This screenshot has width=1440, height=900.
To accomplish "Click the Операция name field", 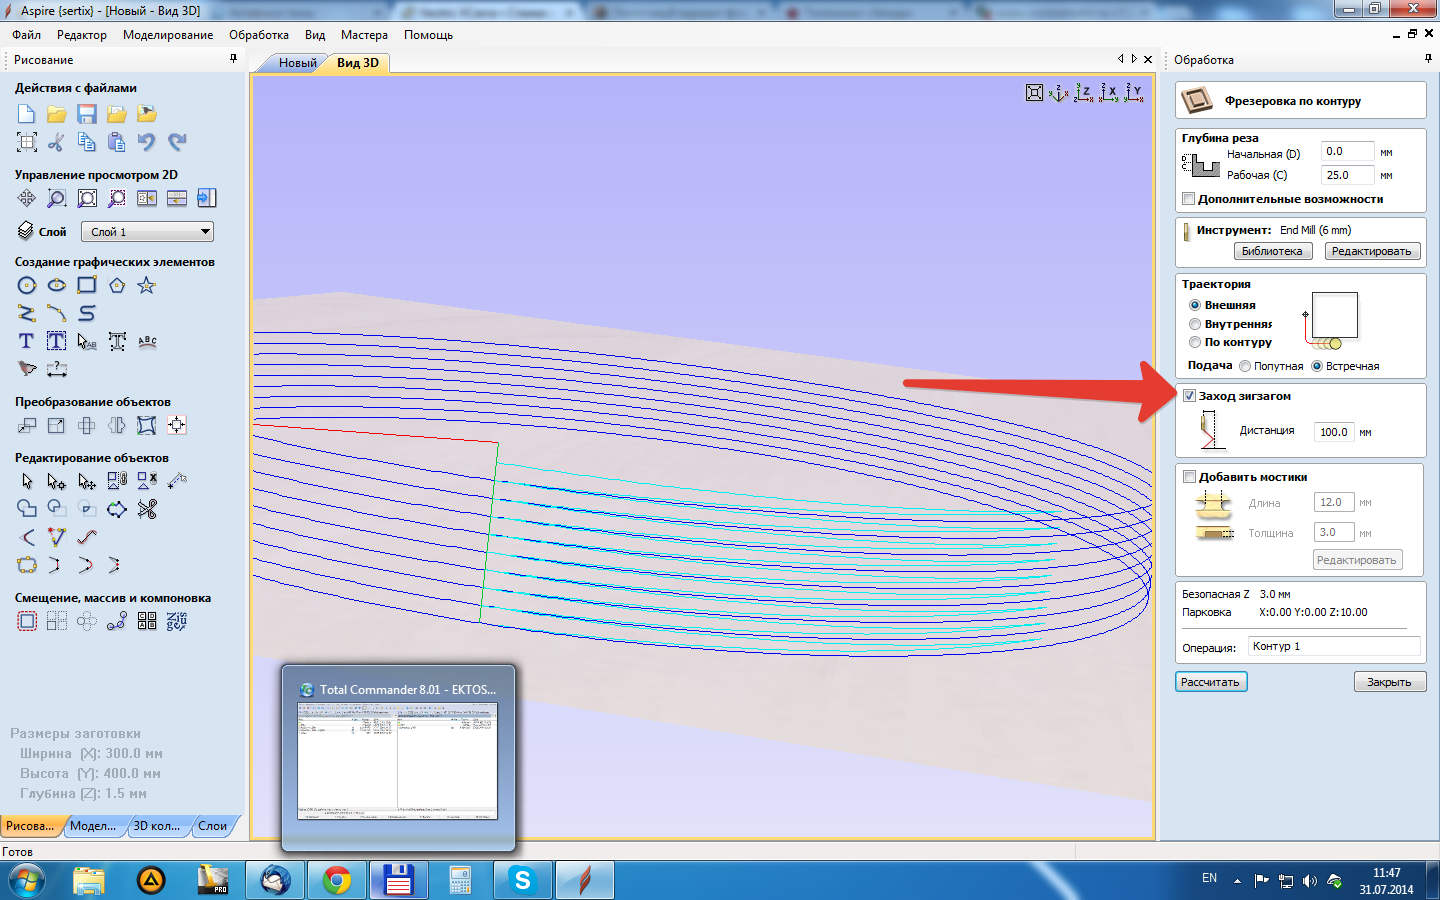I will pyautogui.click(x=1334, y=647).
